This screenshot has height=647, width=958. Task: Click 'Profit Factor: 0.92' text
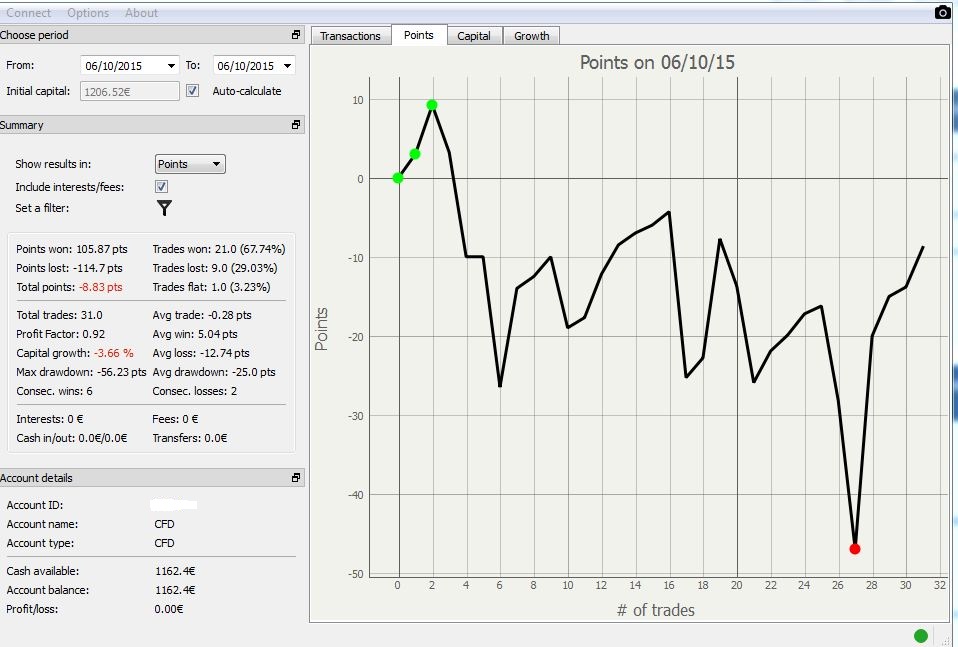60,334
